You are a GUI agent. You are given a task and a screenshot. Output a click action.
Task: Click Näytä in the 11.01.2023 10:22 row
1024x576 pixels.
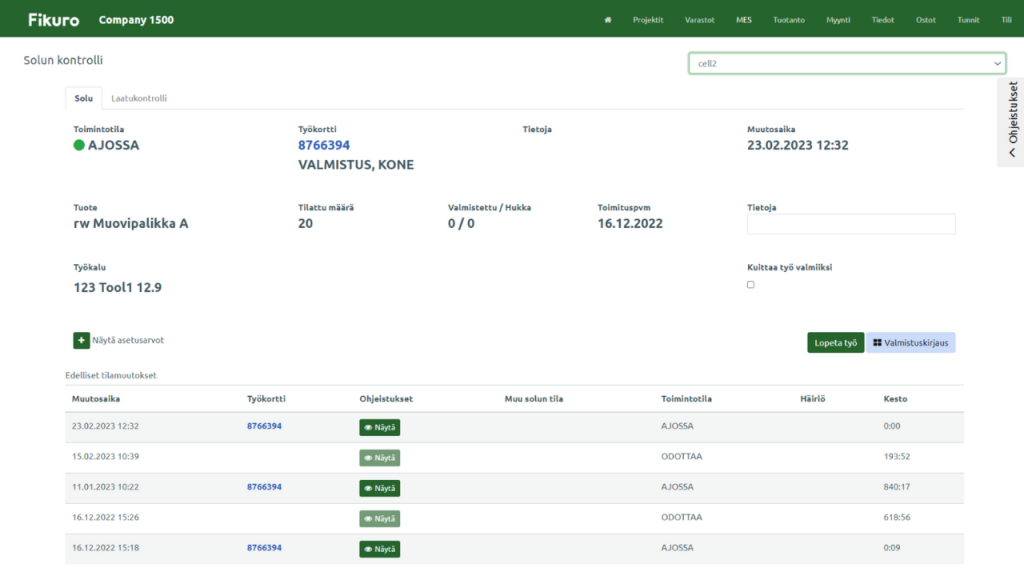(379, 488)
